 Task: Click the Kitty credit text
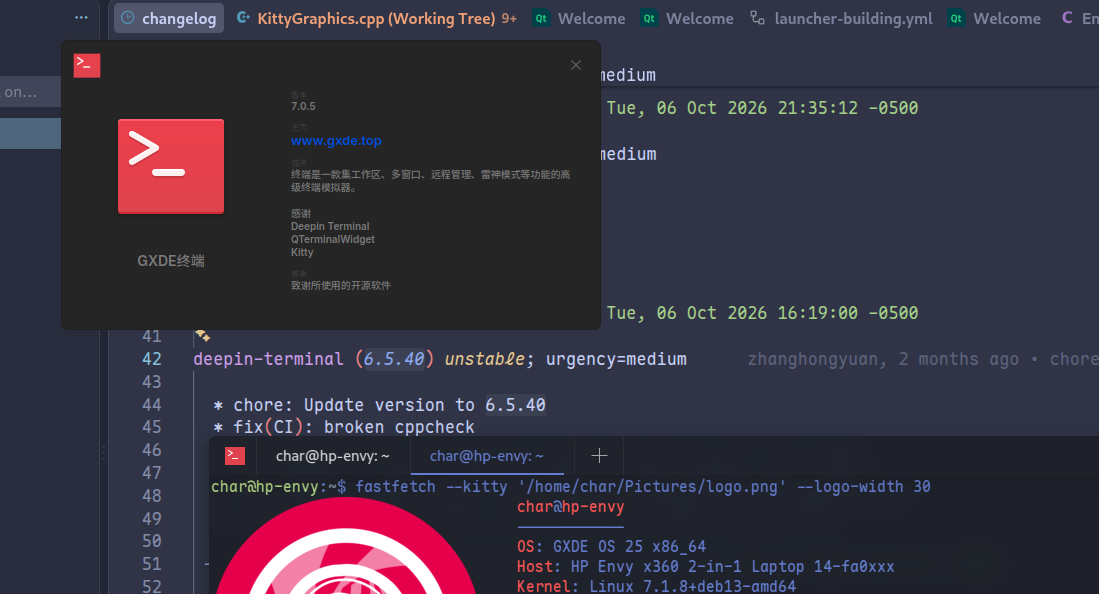pos(302,252)
